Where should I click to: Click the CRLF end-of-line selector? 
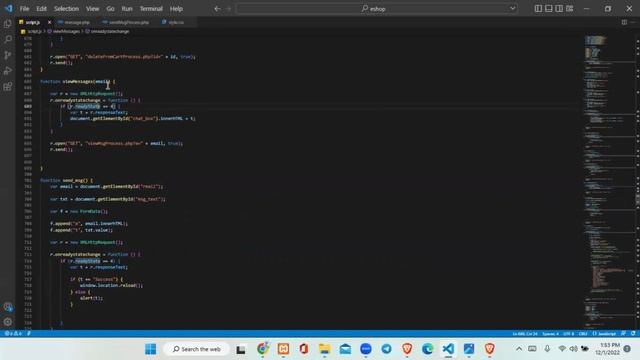(x=583, y=333)
